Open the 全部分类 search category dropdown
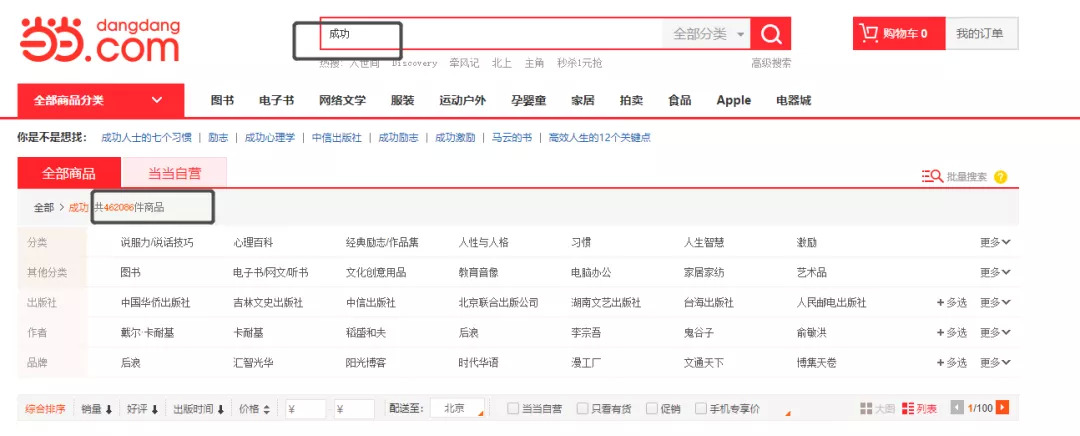Screen dimensions: 1080x436 [x=708, y=34]
